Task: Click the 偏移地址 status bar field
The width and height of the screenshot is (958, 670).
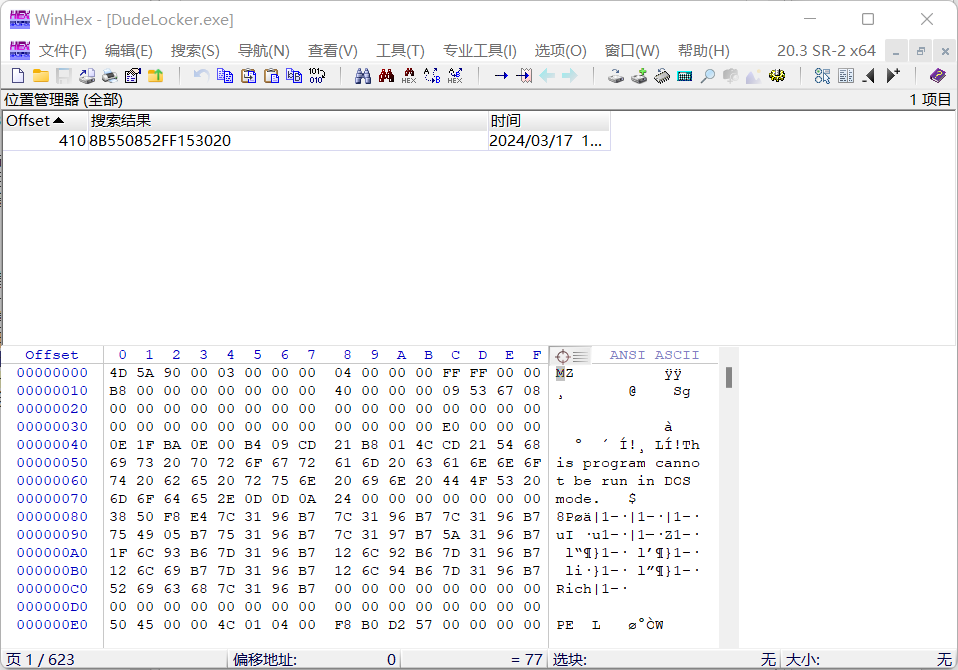Action: click(x=313, y=660)
